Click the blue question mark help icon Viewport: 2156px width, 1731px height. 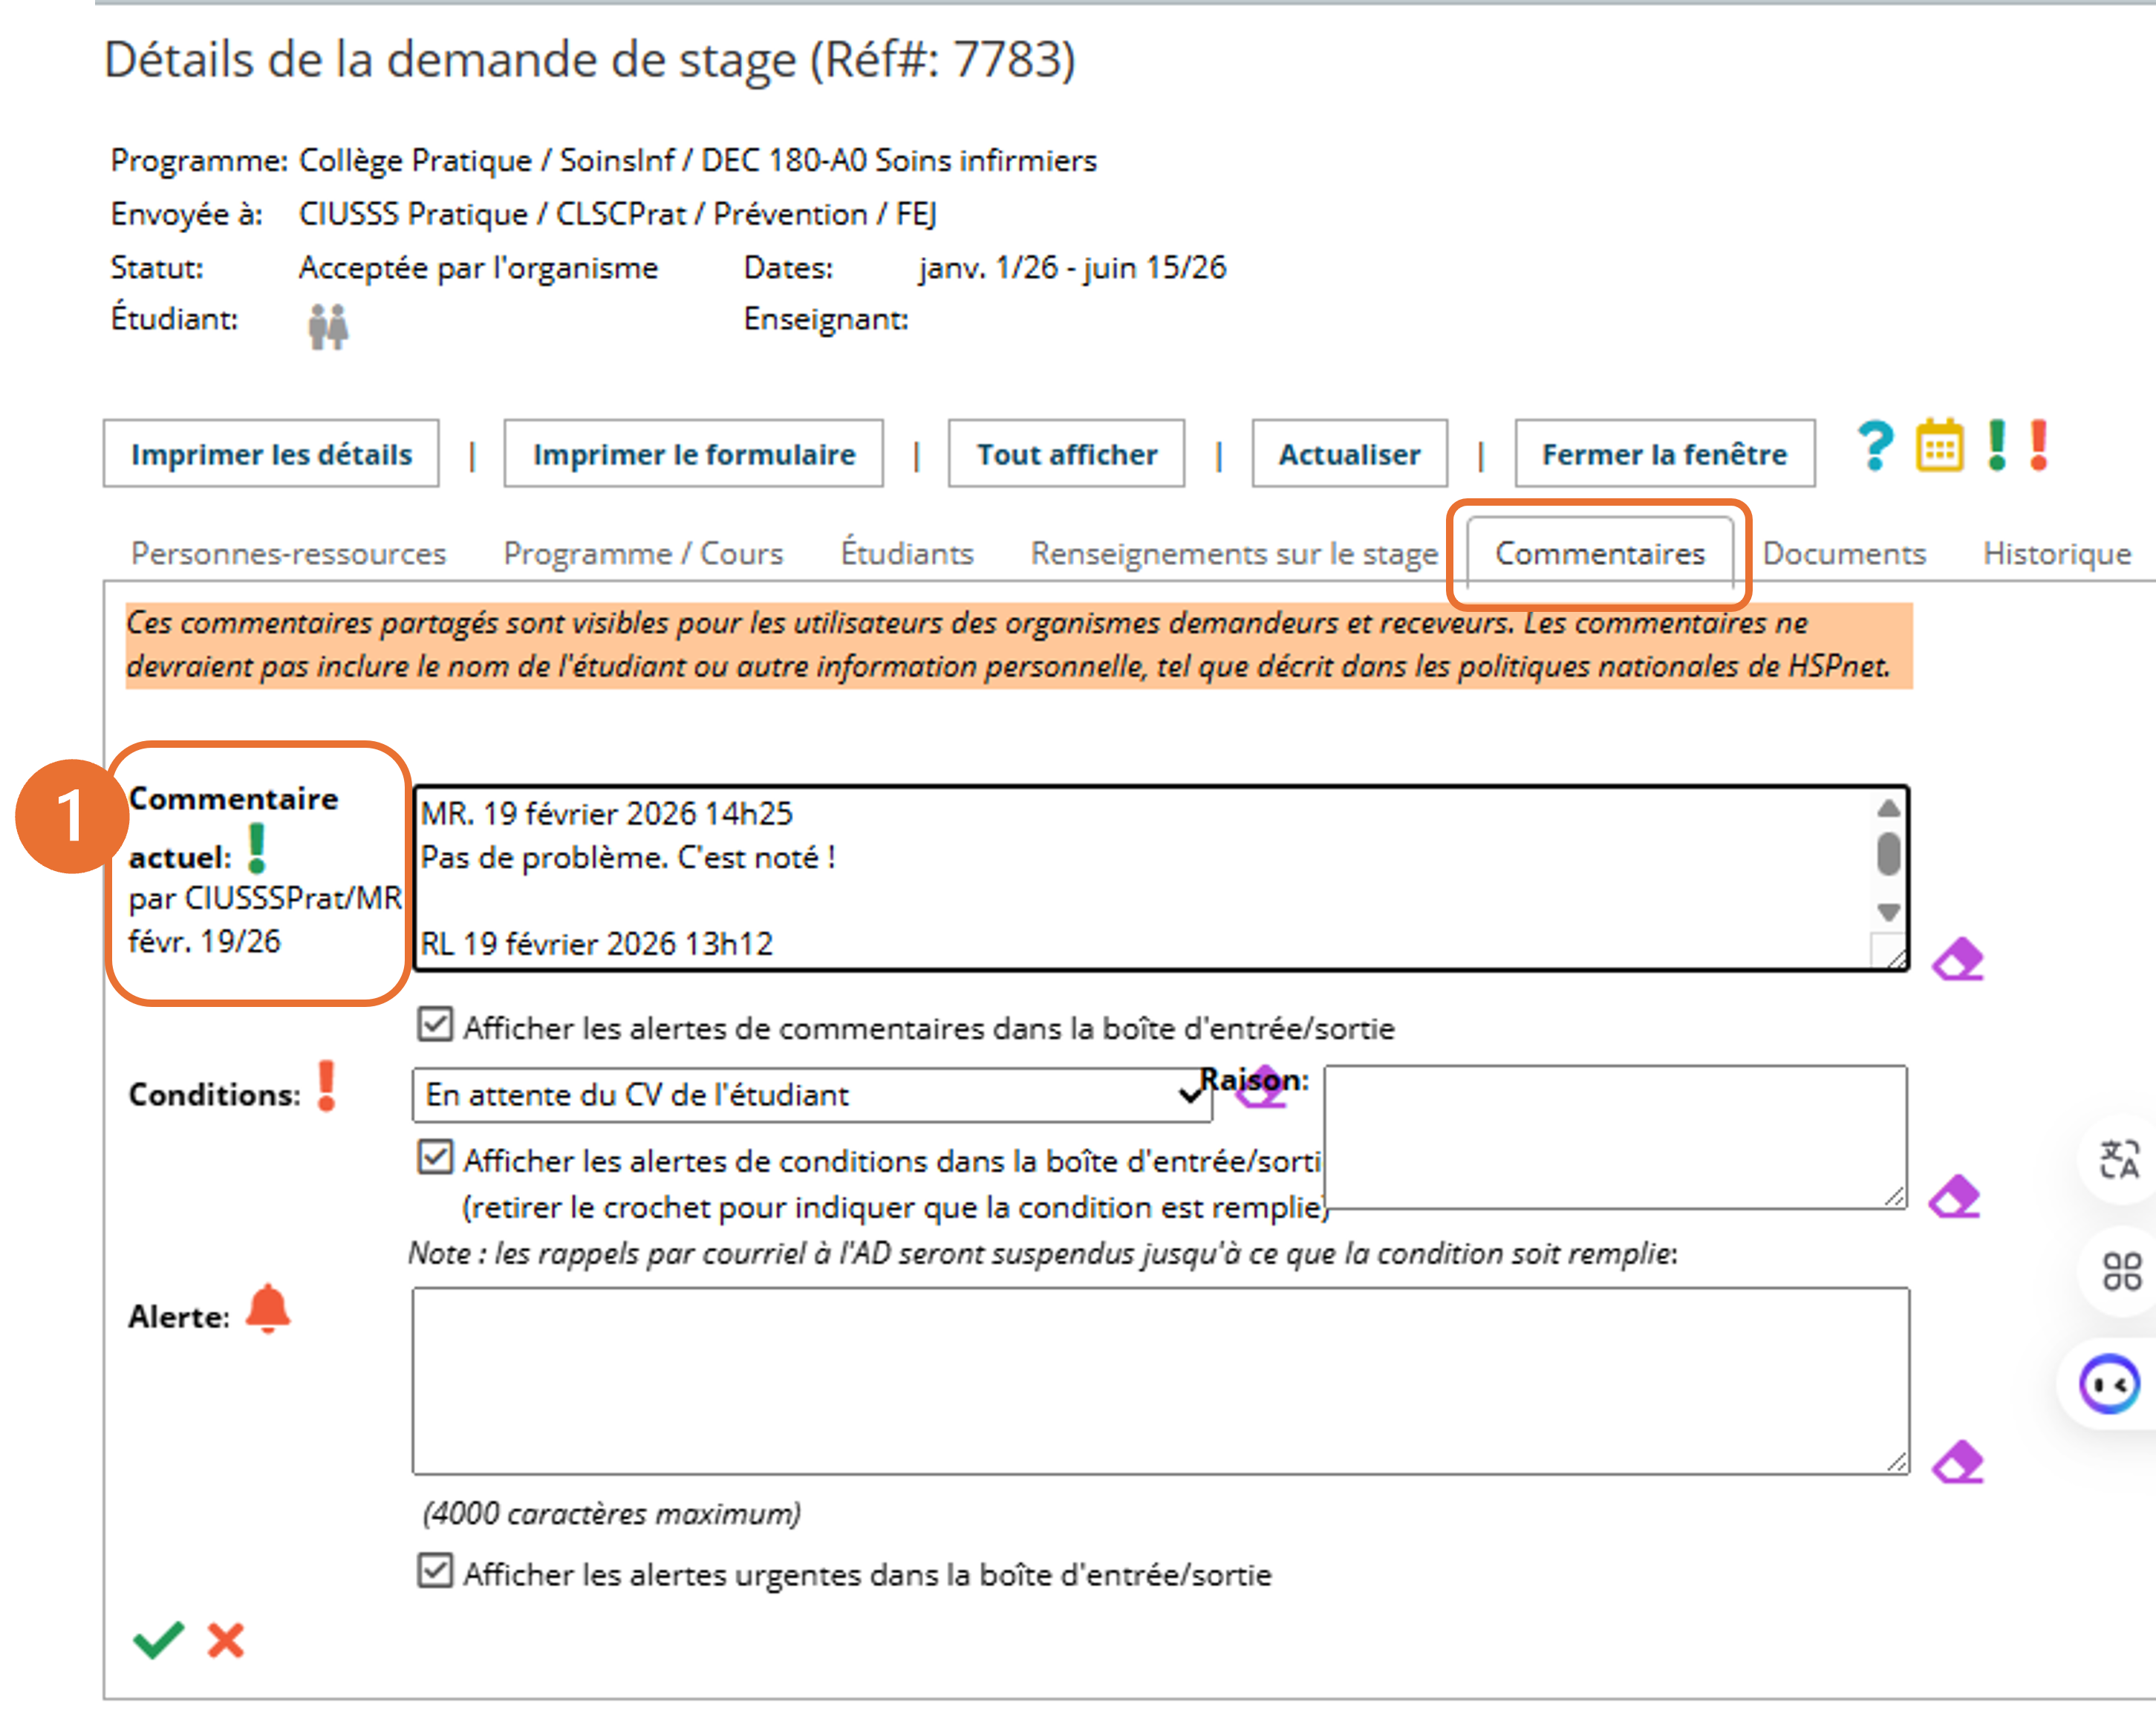pyautogui.click(x=1875, y=446)
